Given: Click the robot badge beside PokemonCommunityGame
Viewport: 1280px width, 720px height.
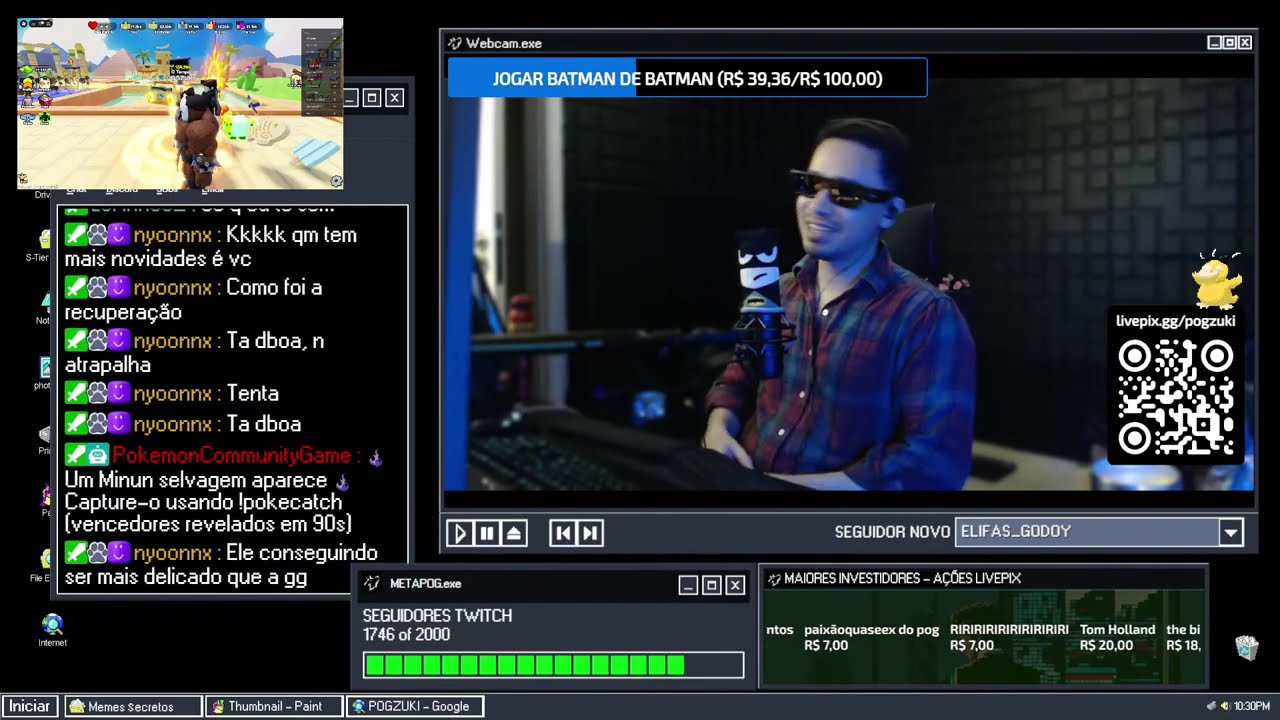Looking at the screenshot, I should coord(98,456).
